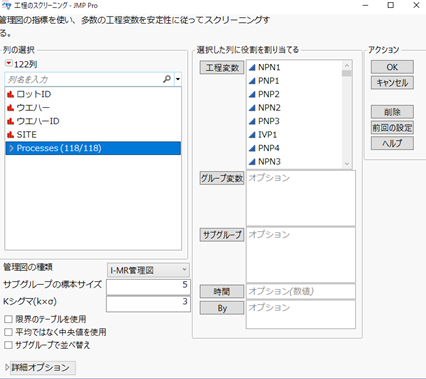Open the column filter dropdown arrow

point(178,79)
